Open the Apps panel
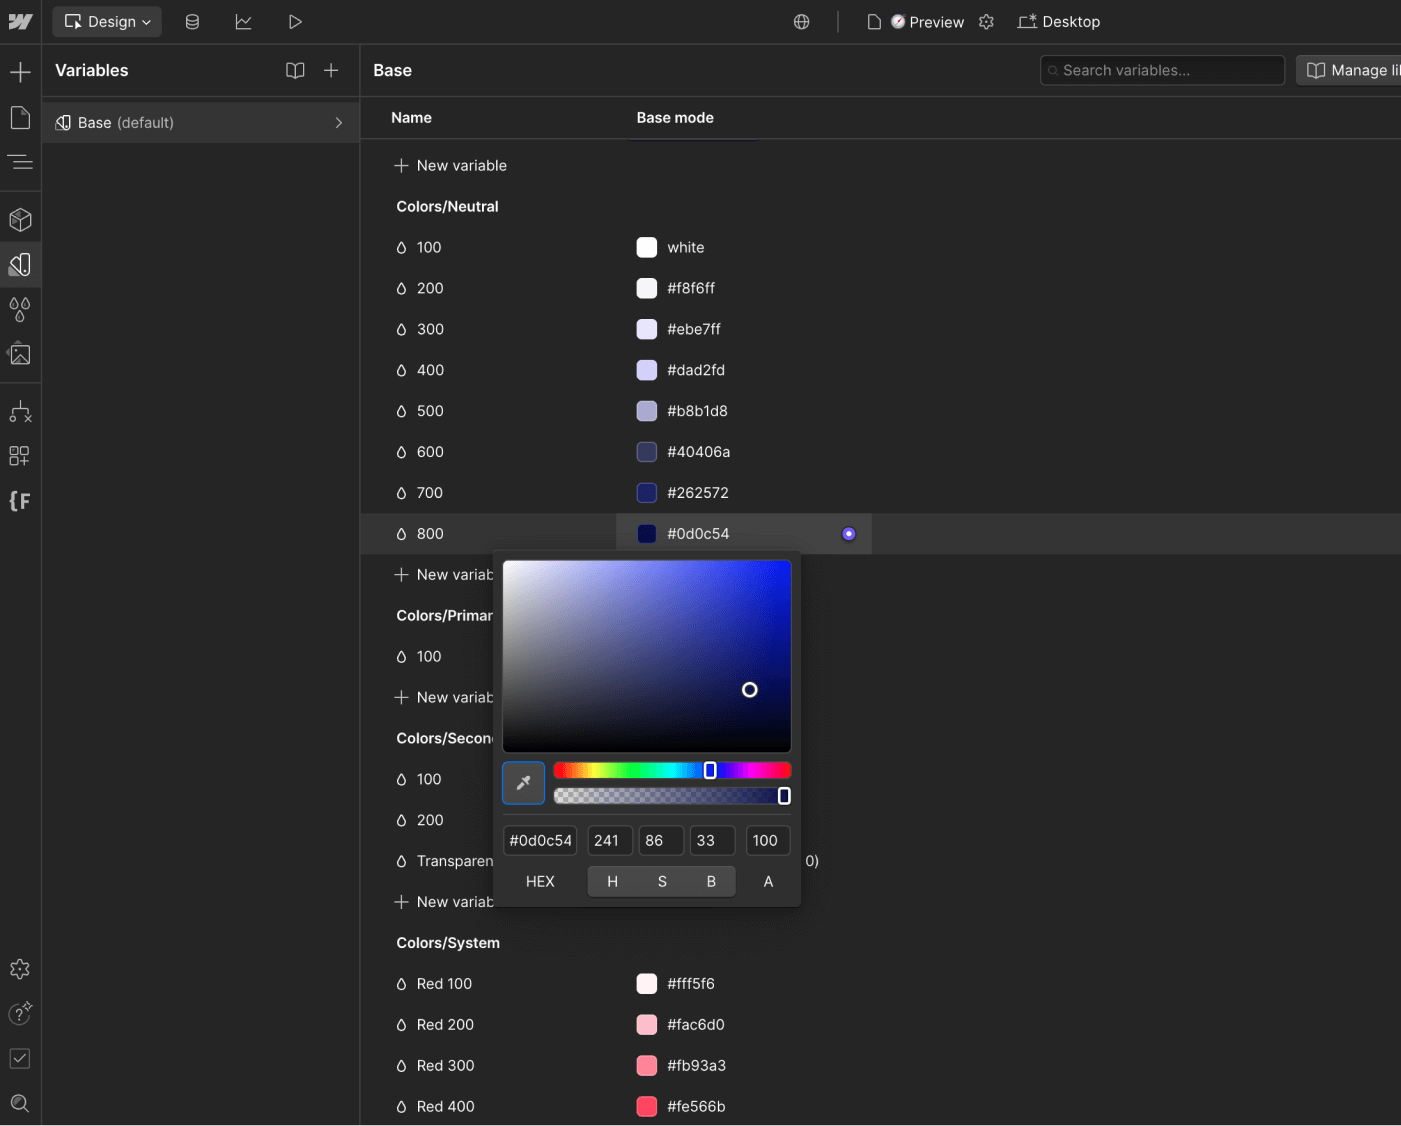 pos(20,456)
